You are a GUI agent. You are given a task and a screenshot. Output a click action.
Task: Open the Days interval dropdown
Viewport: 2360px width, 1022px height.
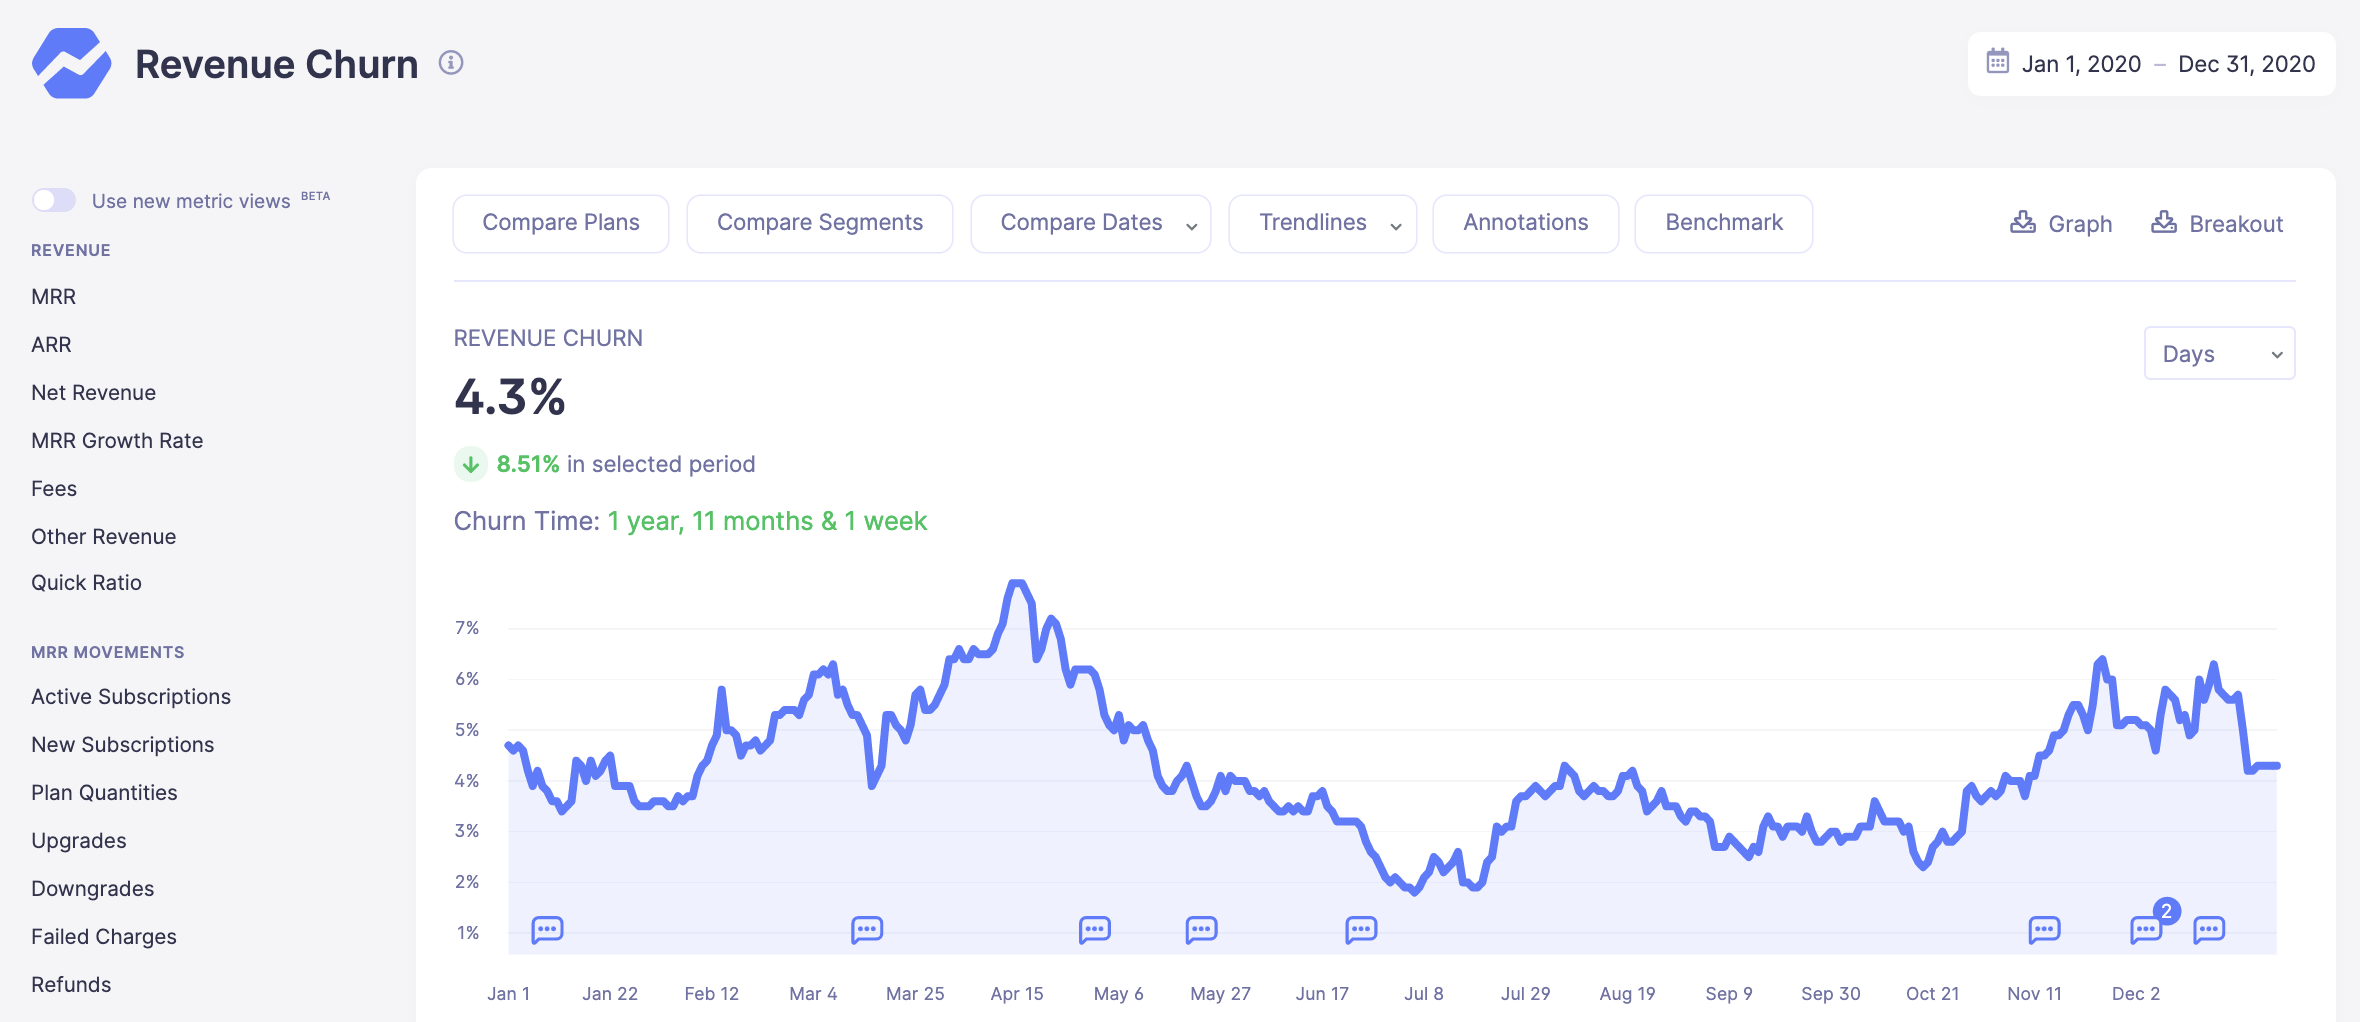[x=2218, y=354]
